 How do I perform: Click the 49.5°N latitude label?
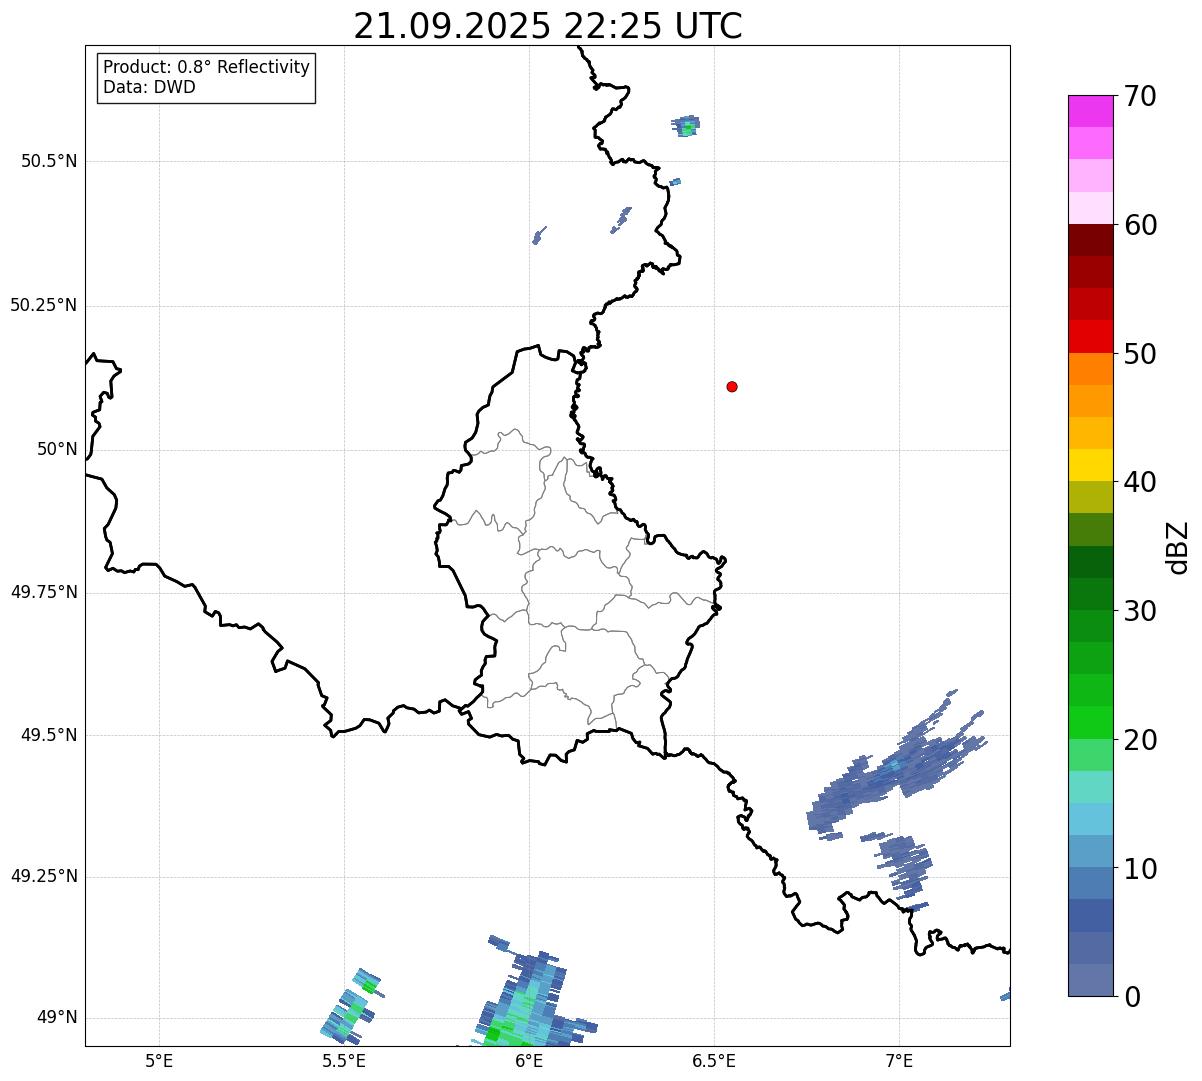(49, 735)
